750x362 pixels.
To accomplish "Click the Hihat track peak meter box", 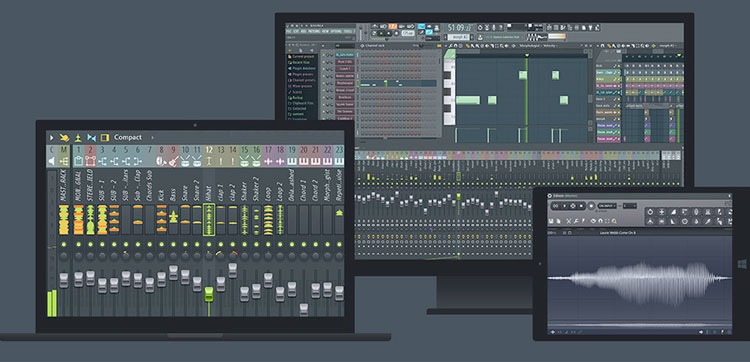I will click(x=209, y=220).
